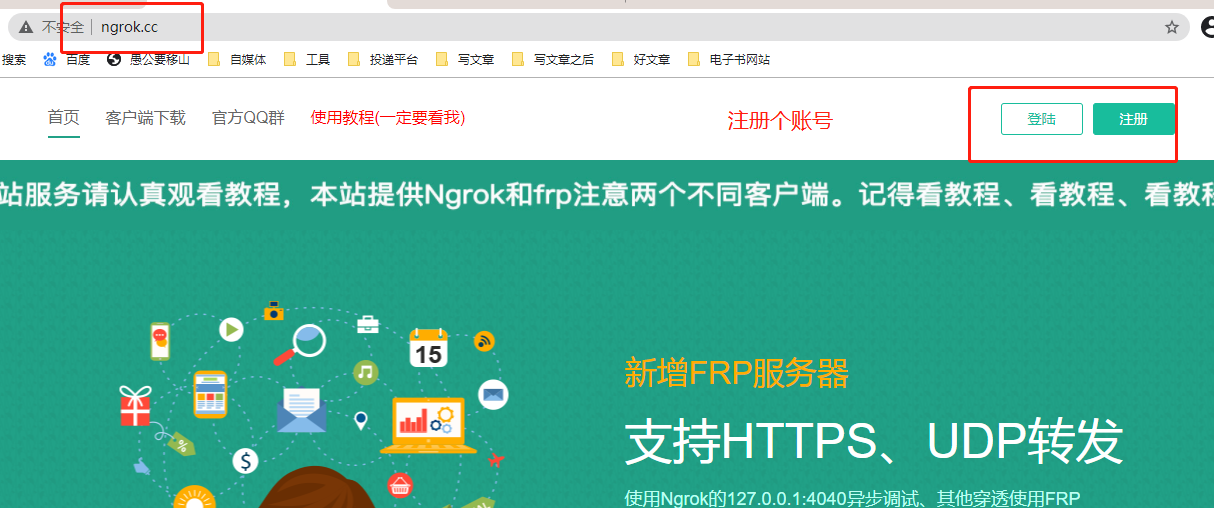Open the 客户端下载 page

146,118
